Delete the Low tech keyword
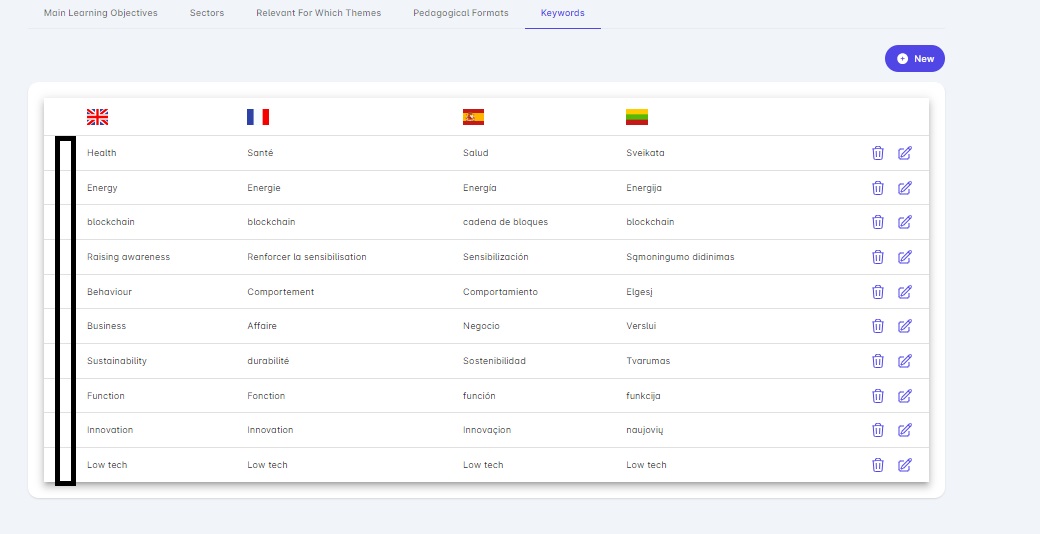The image size is (1040, 534). 878,465
